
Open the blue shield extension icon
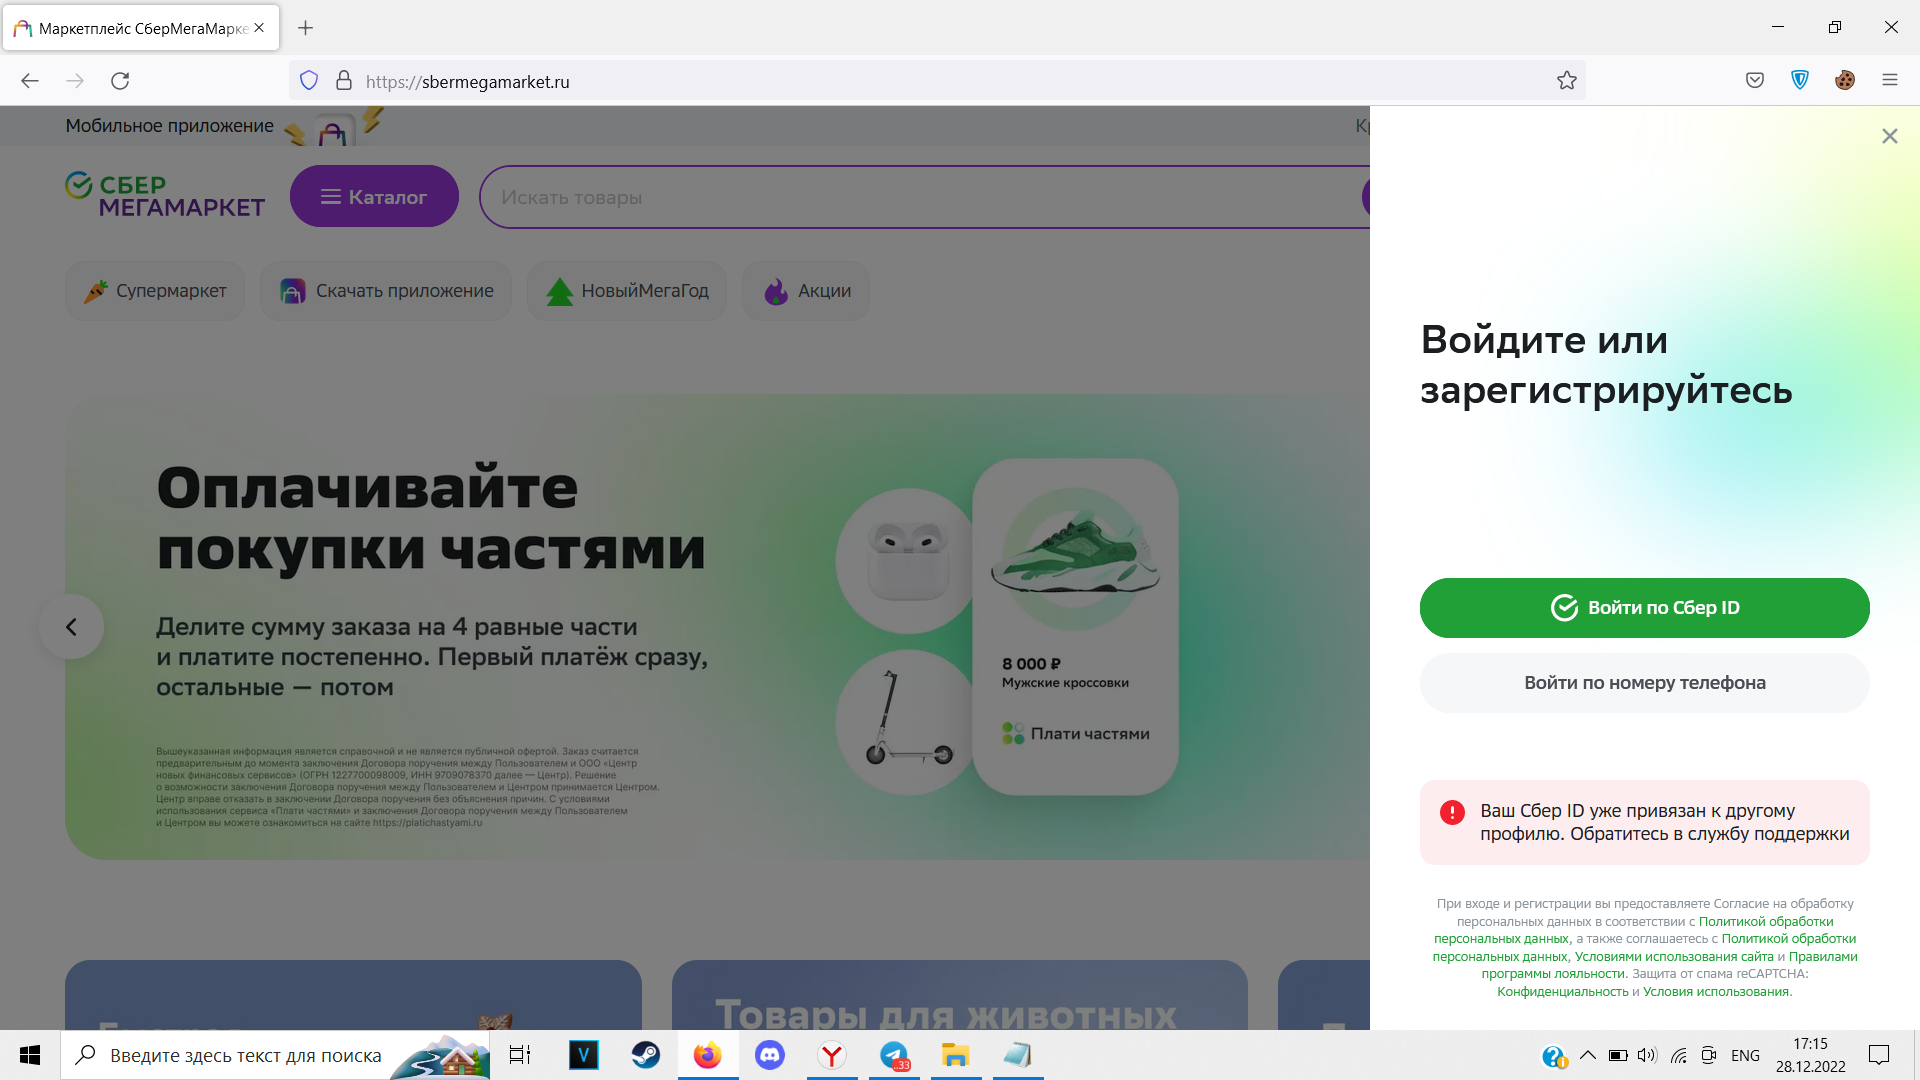pos(1800,81)
